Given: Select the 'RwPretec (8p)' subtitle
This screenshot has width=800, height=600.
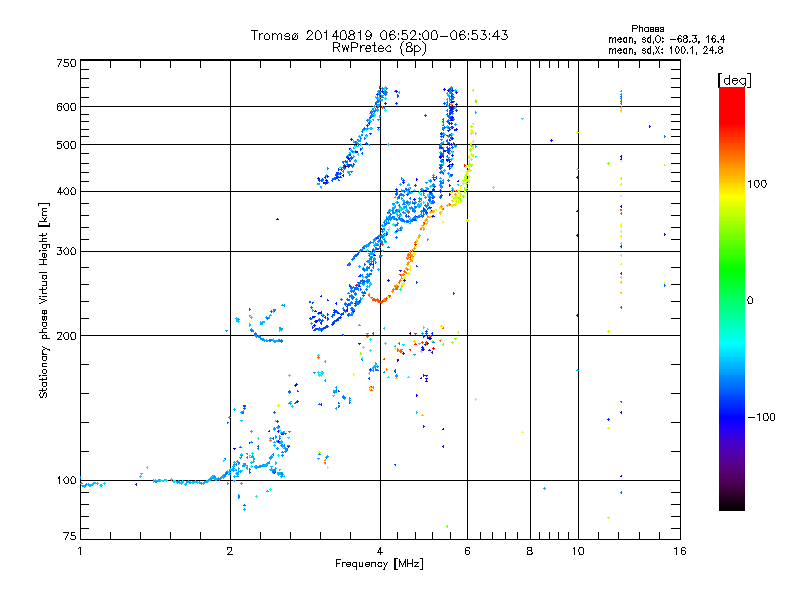Looking at the screenshot, I should click(379, 48).
